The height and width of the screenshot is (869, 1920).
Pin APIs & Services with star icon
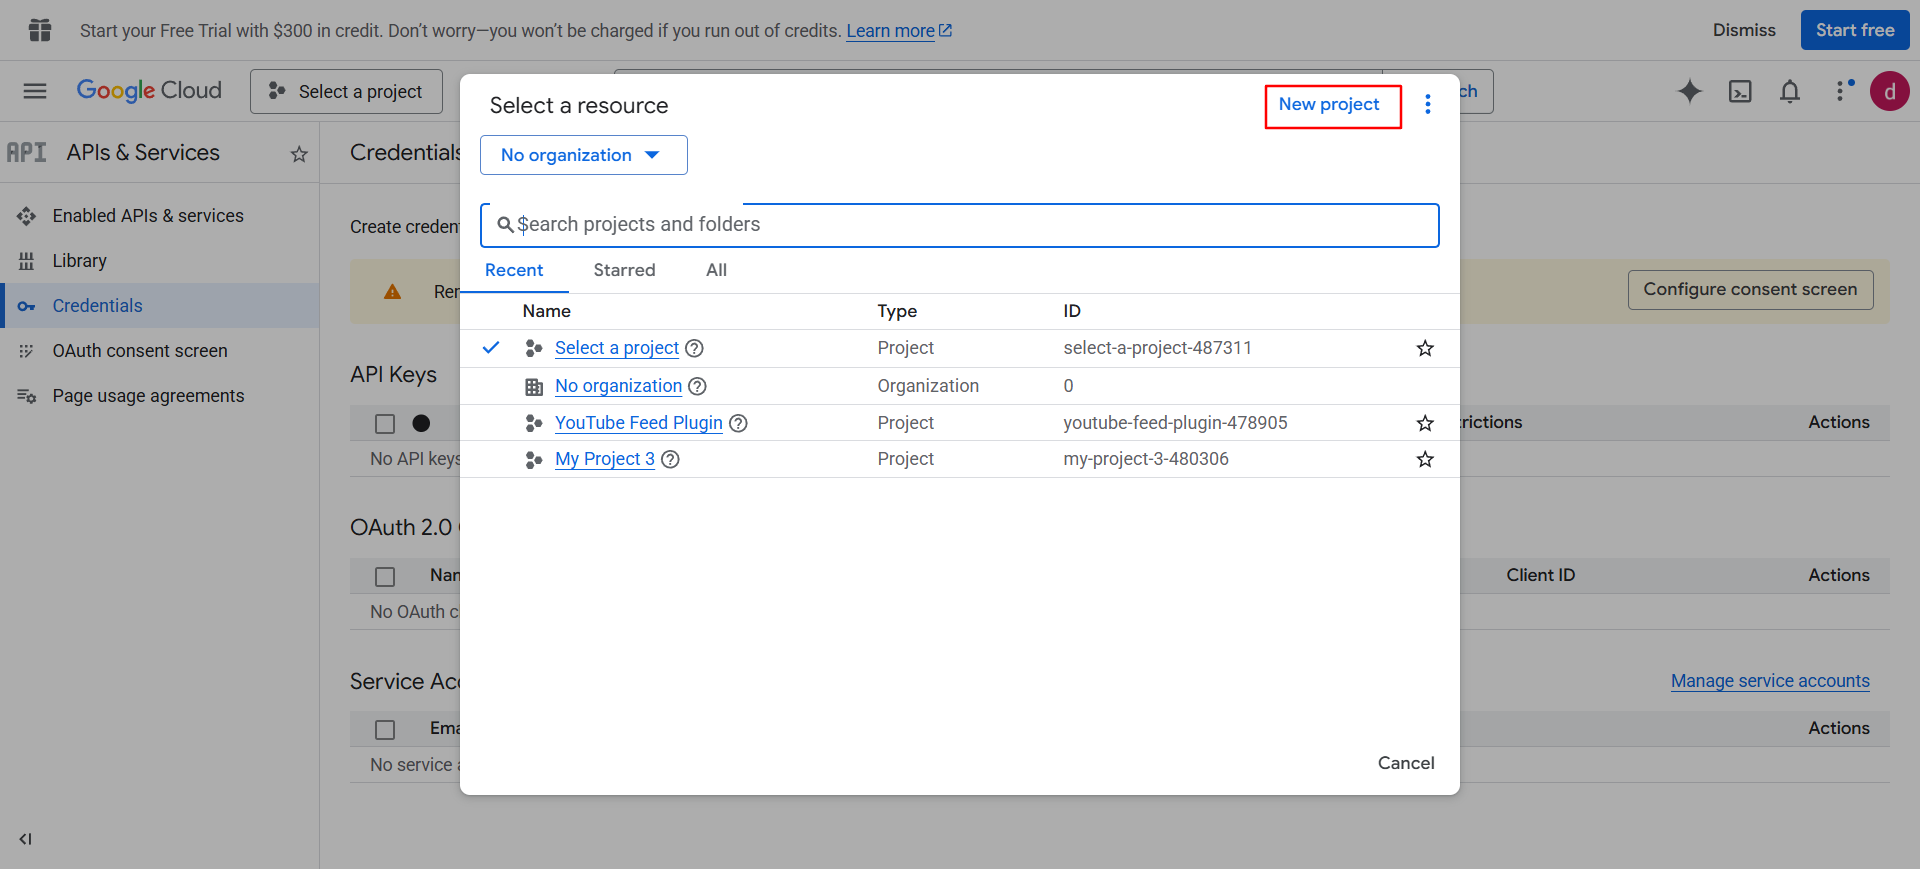point(299,154)
